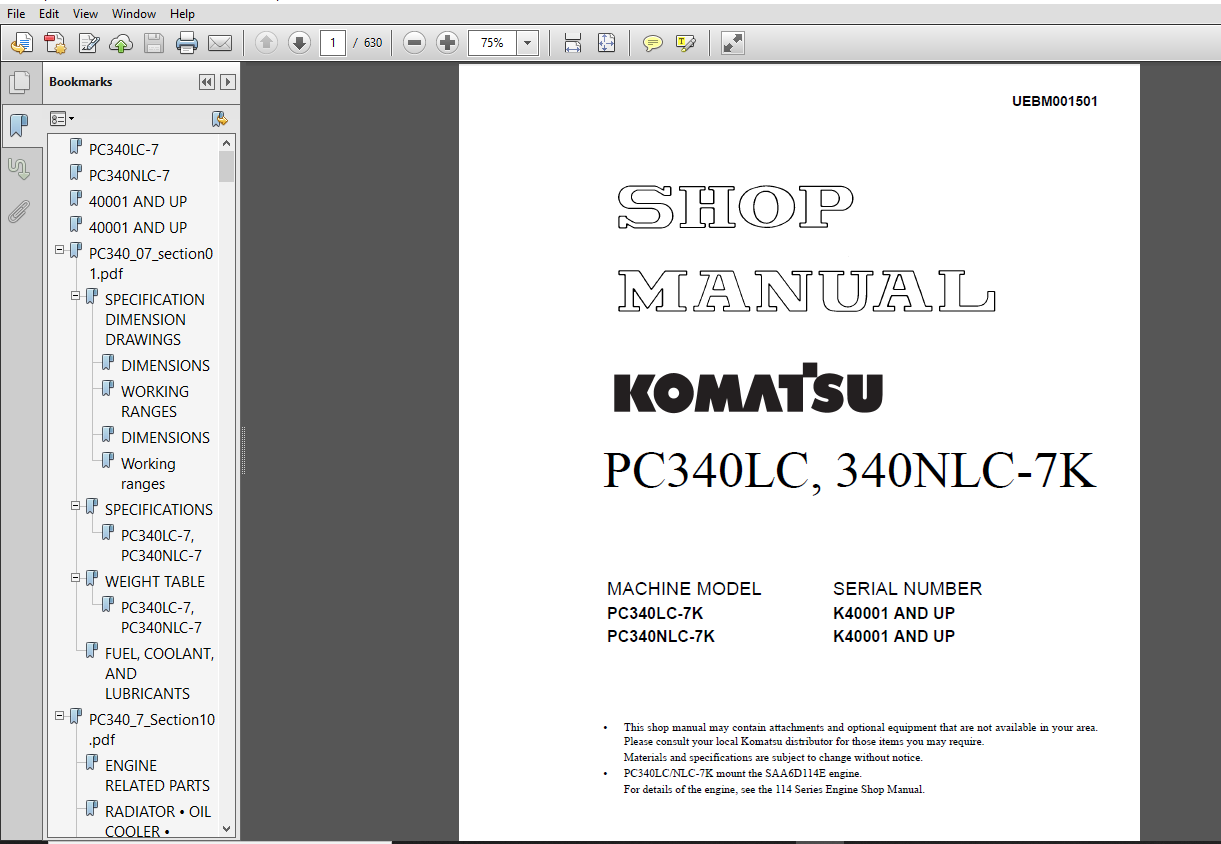
Task: Open the Attachments paperclip panel icon
Action: [18, 211]
